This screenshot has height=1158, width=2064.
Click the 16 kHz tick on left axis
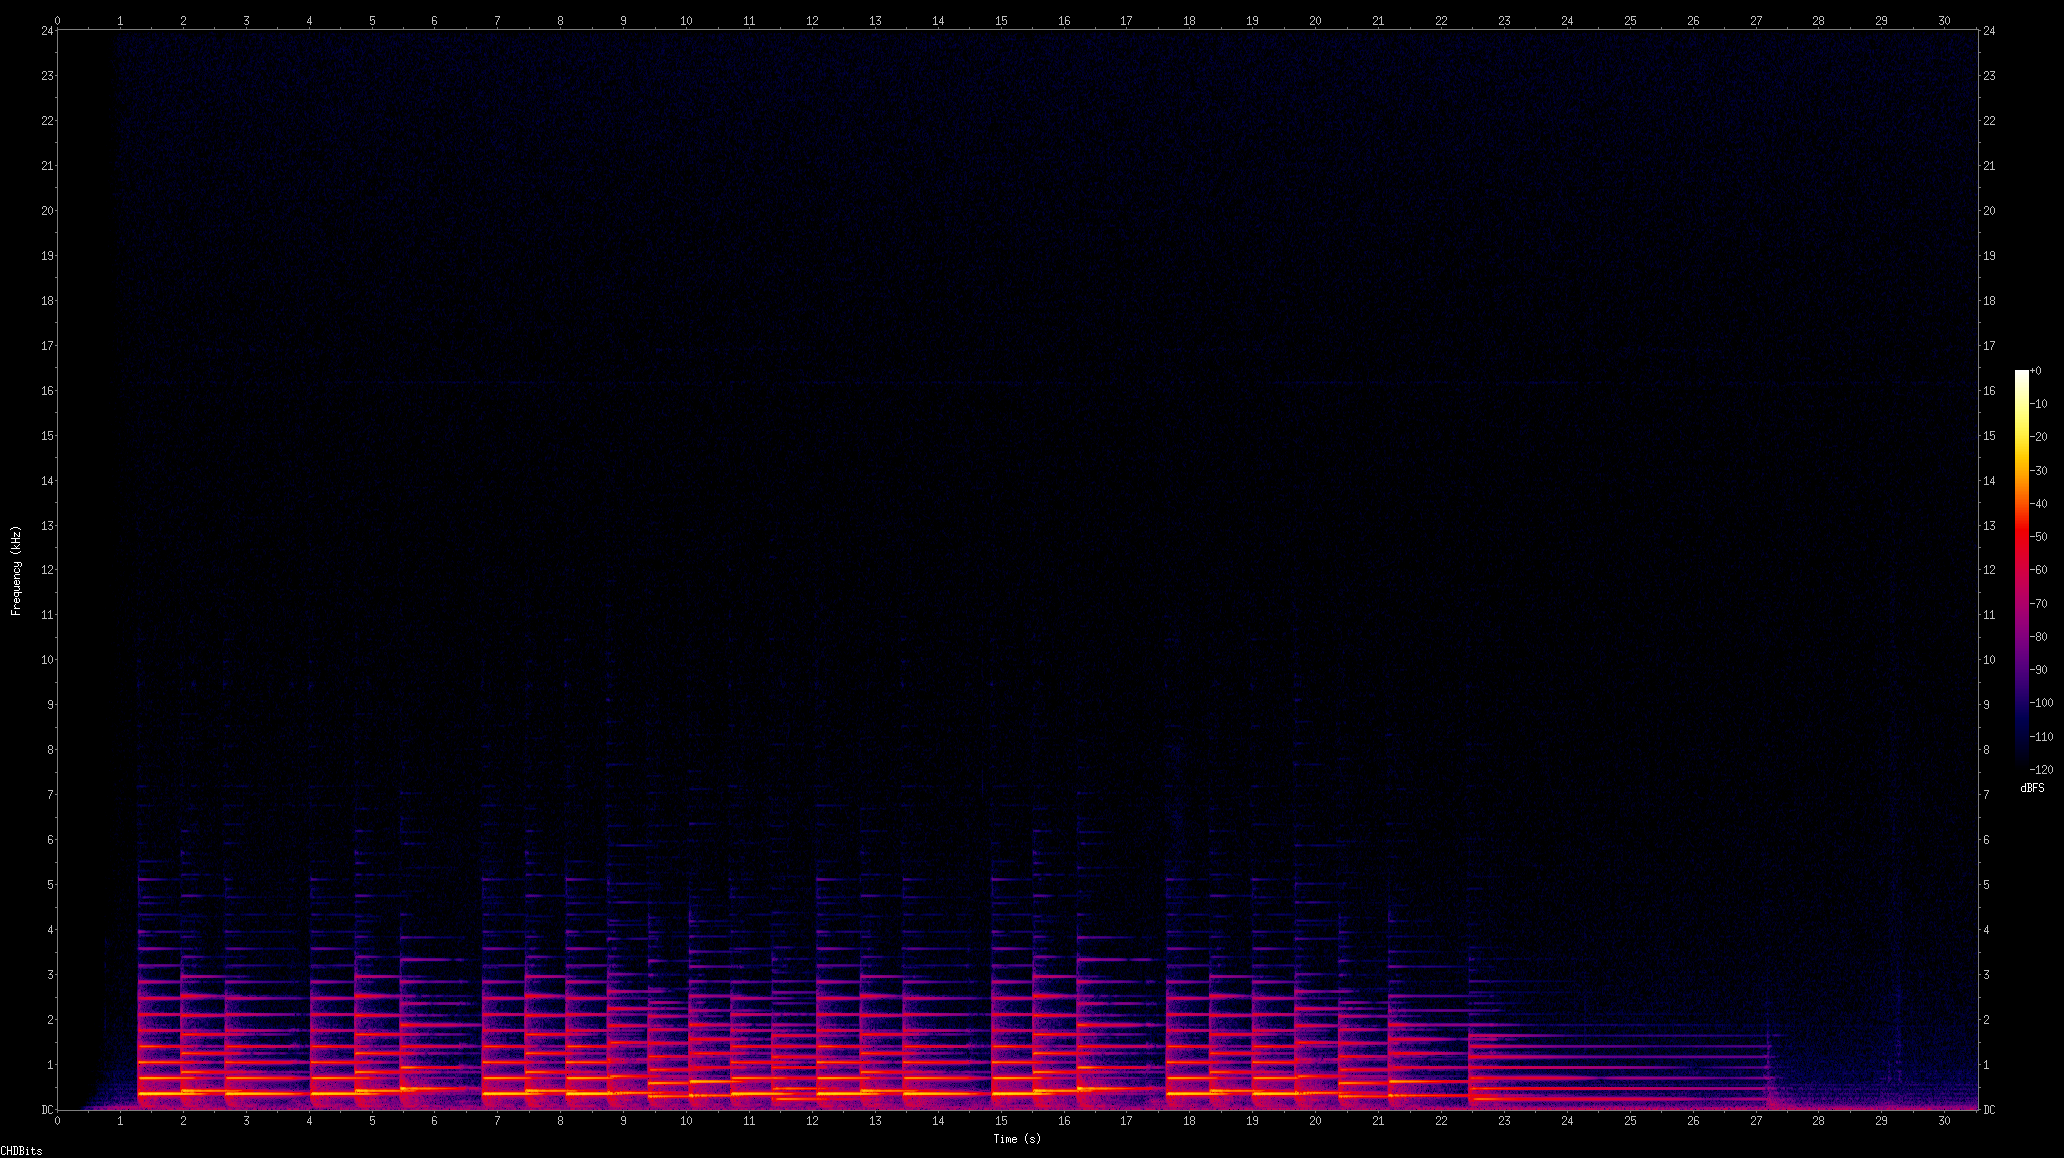(47, 391)
